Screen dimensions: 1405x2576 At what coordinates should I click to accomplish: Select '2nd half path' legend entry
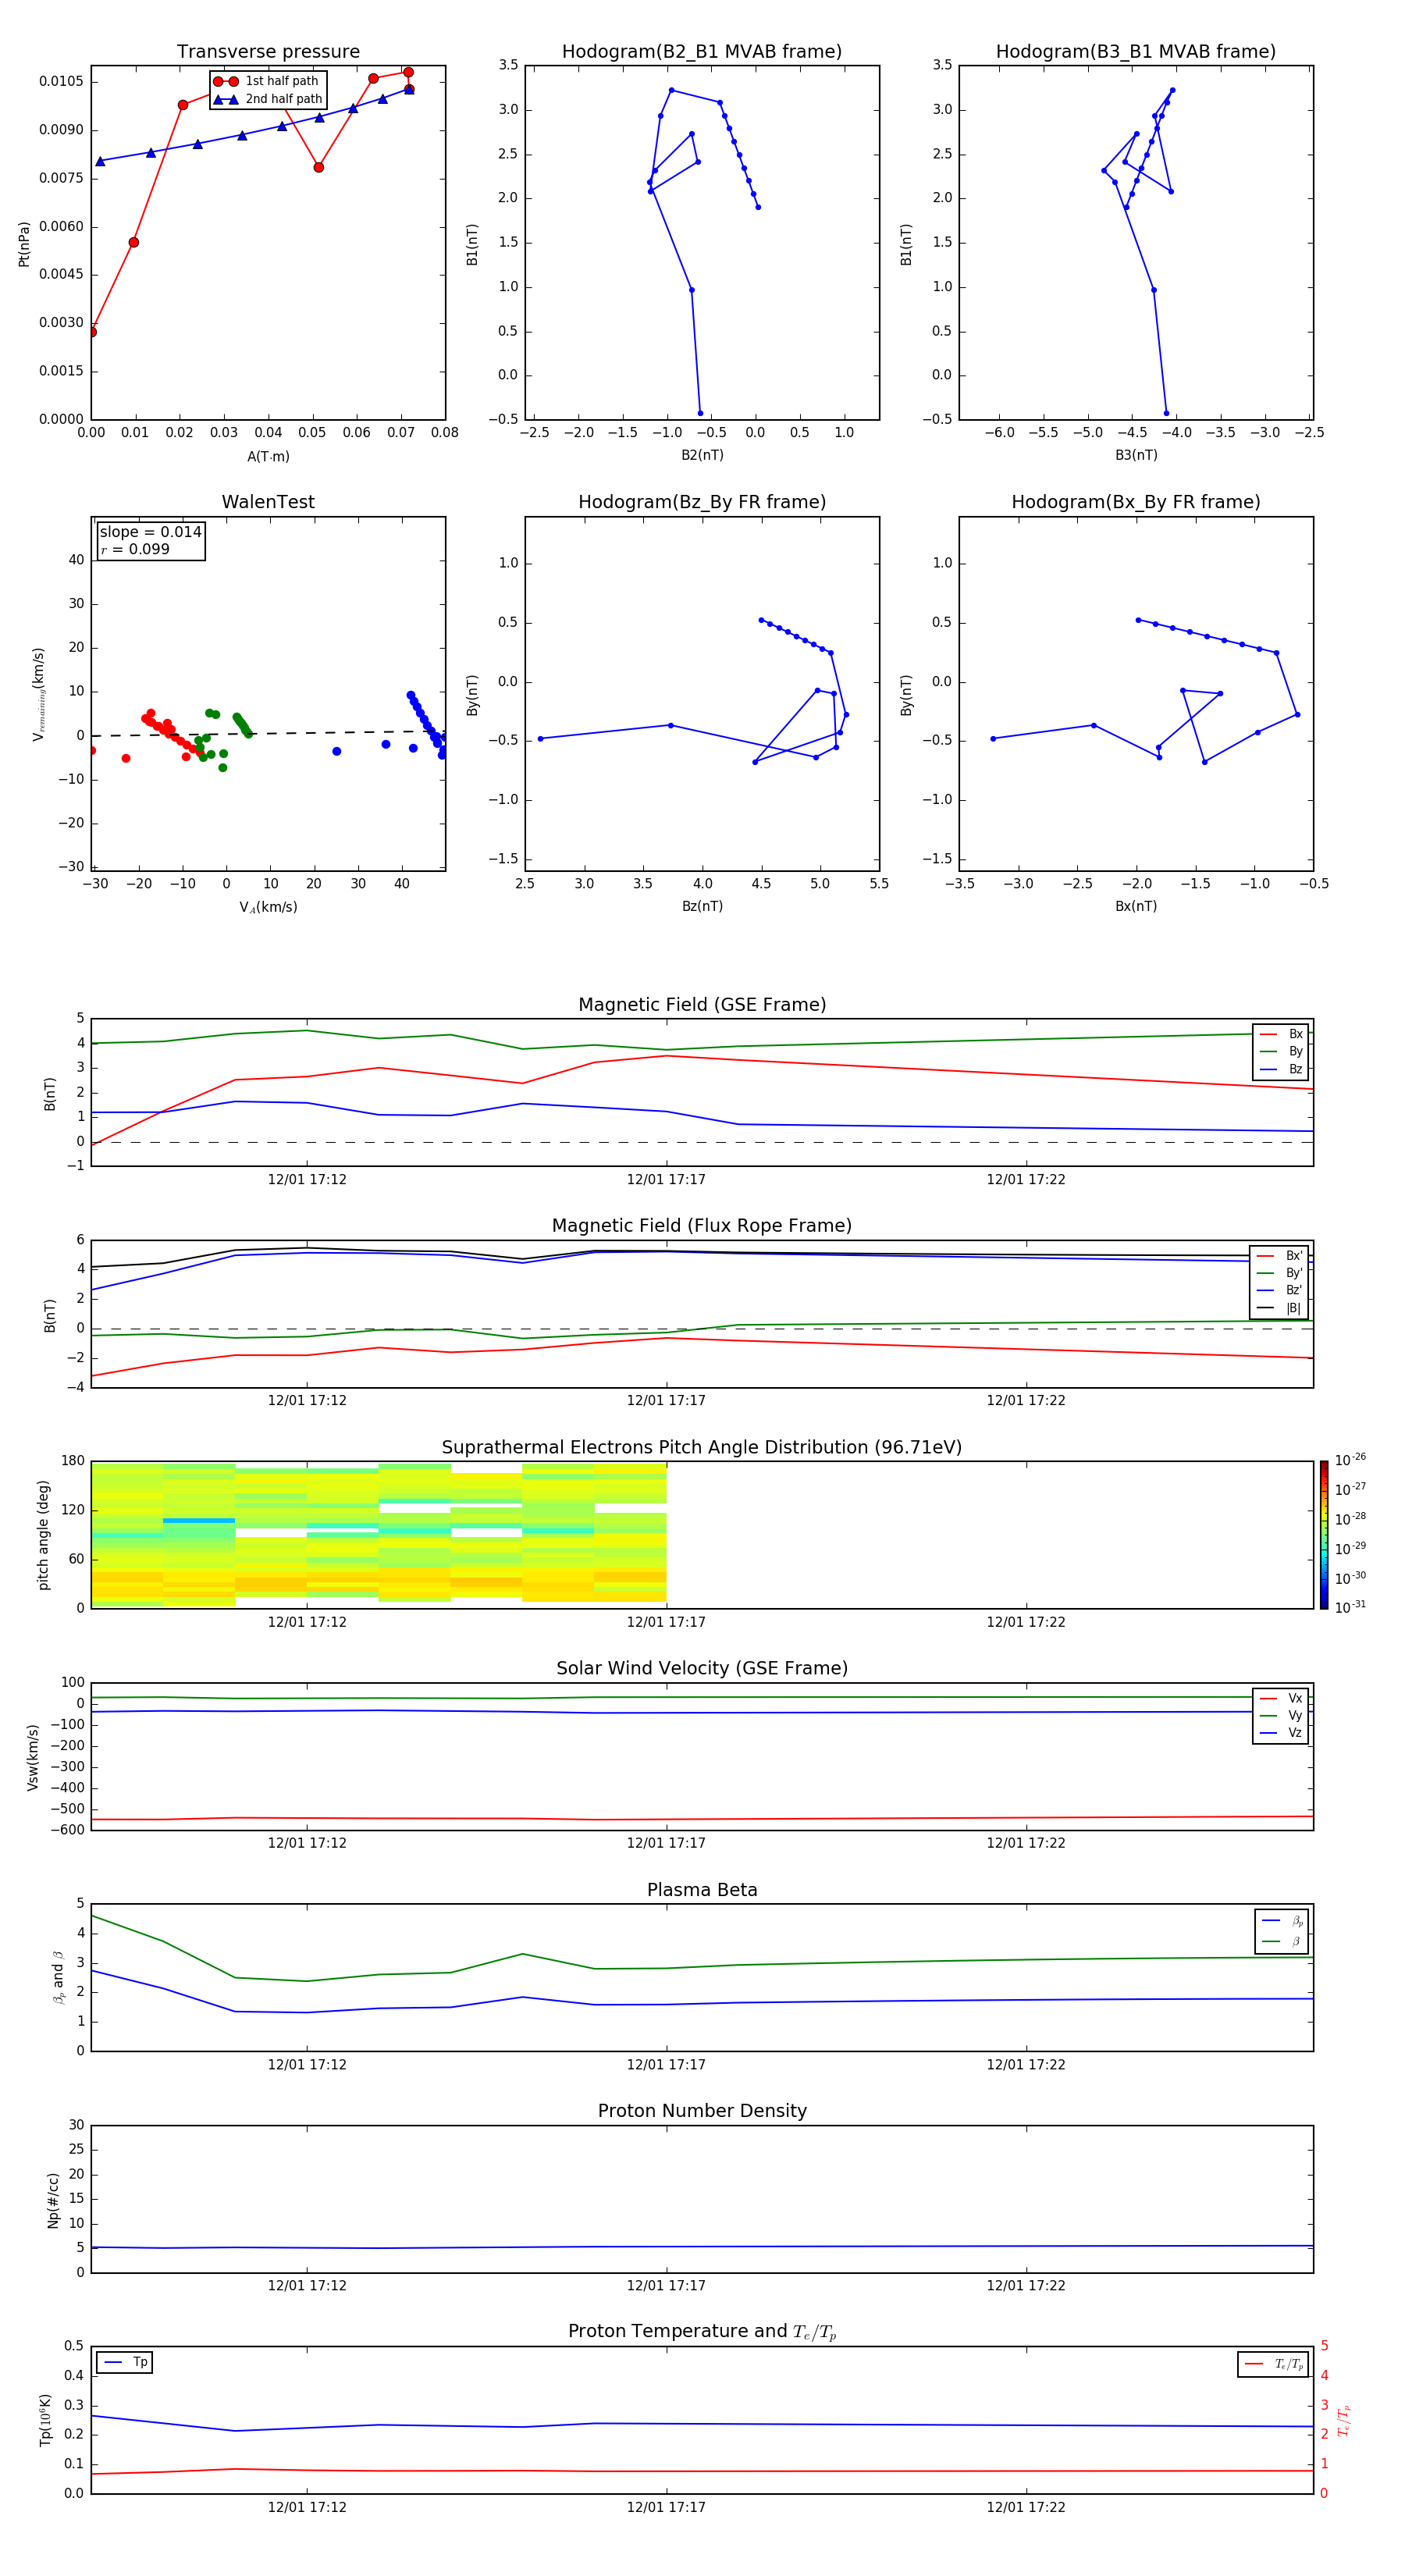(x=267, y=99)
